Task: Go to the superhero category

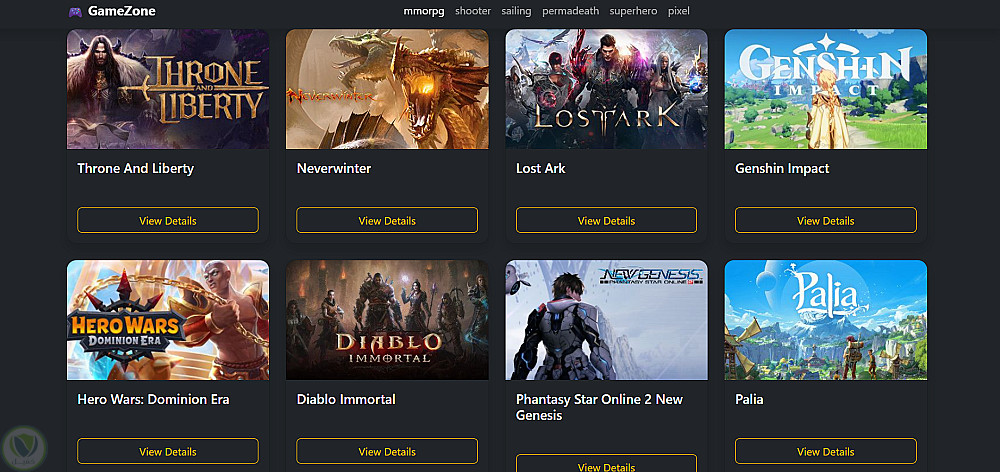Action: click(x=633, y=11)
